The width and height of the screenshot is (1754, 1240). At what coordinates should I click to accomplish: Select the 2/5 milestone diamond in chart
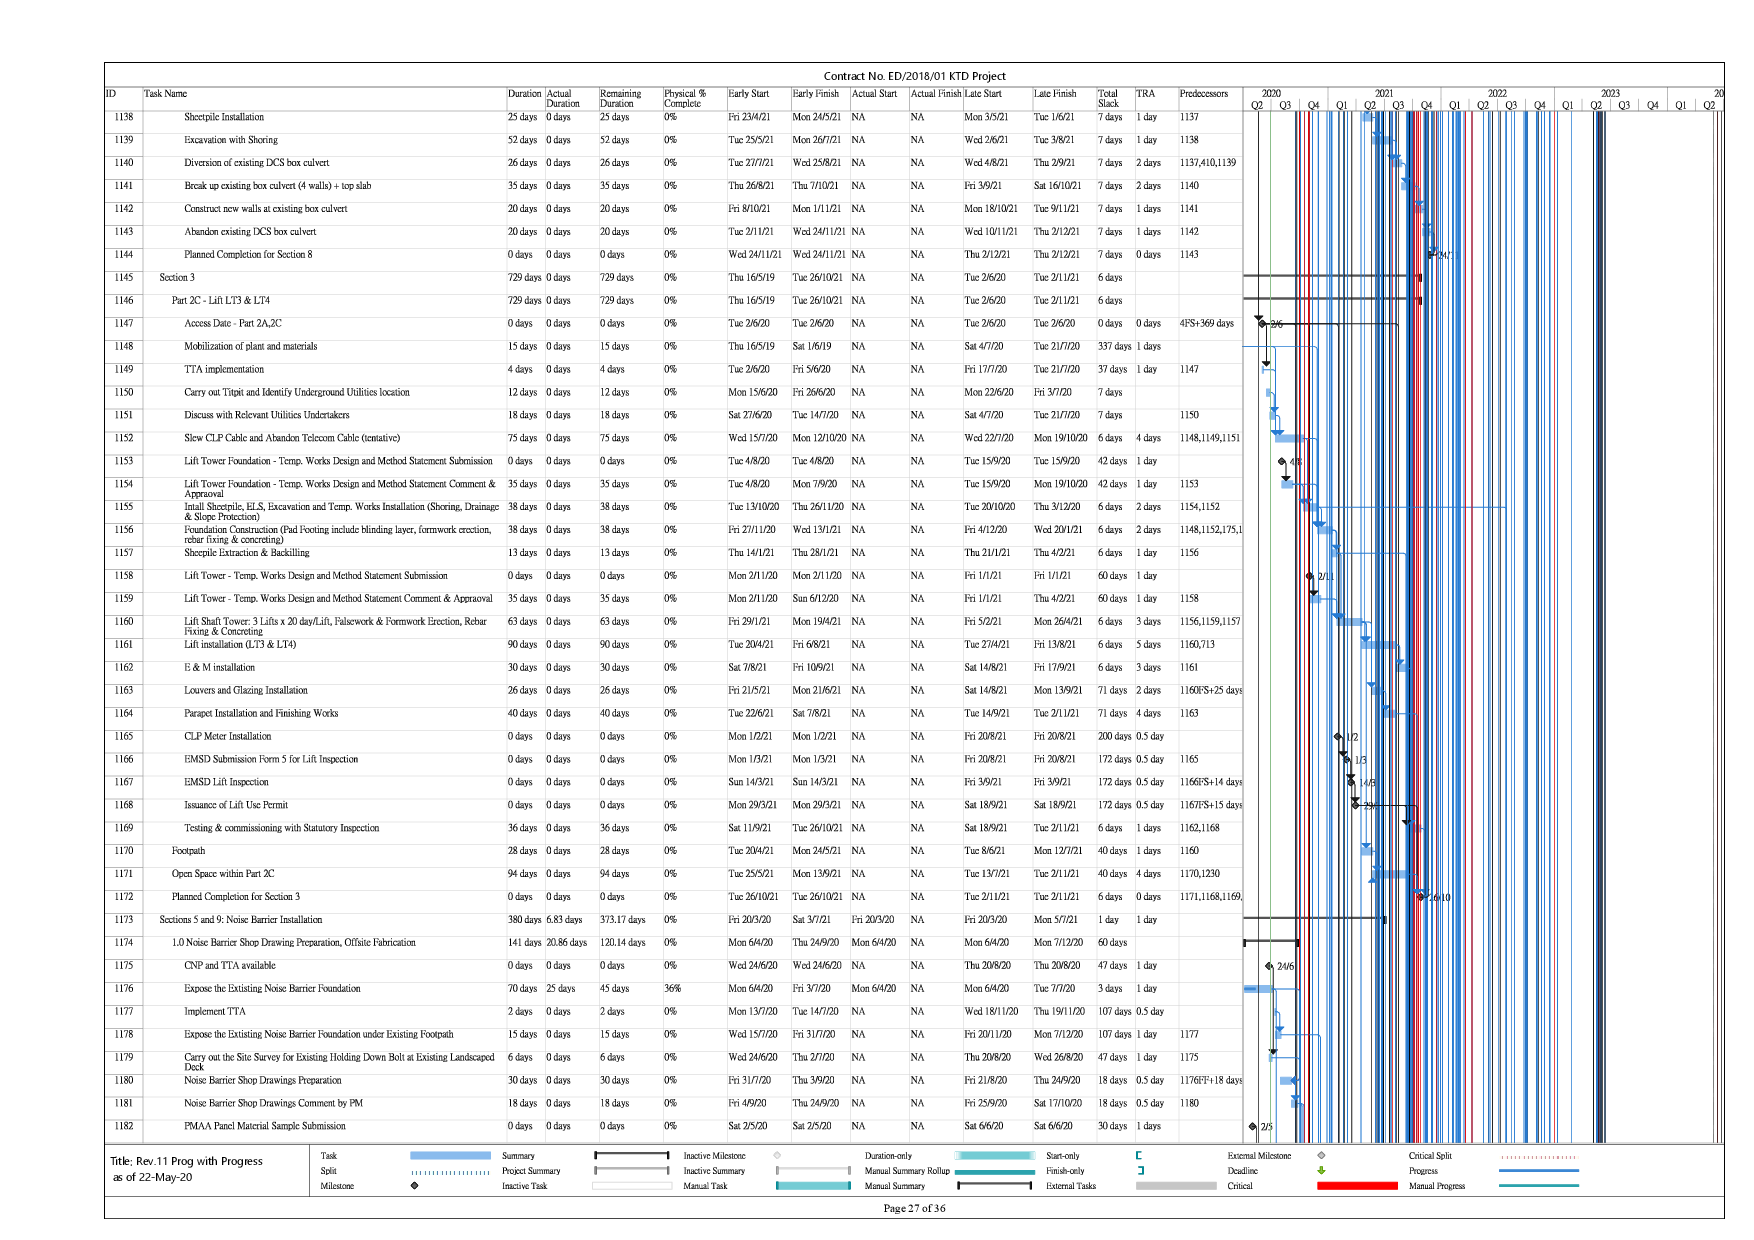(x=1253, y=1127)
